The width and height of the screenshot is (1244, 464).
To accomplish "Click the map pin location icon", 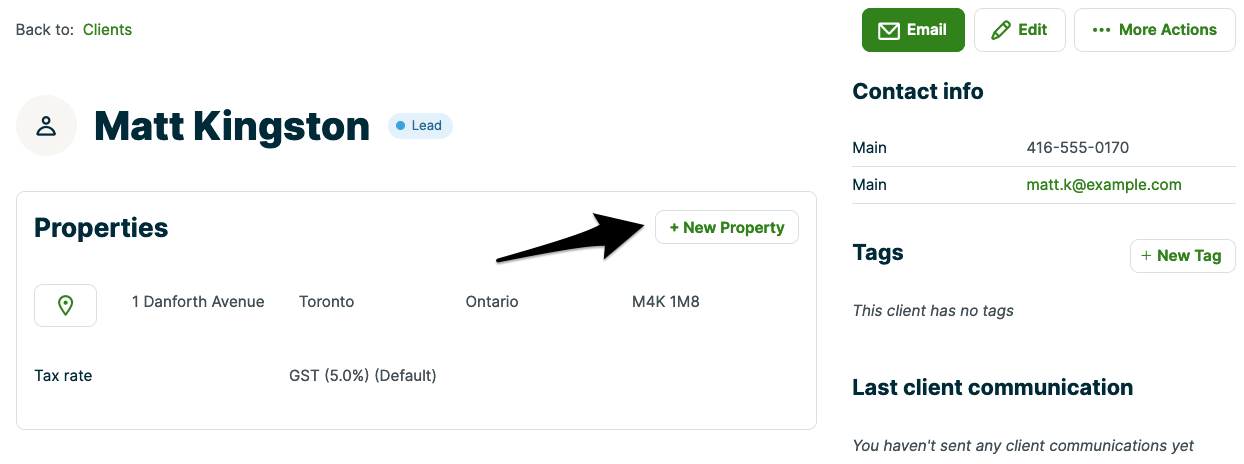I will 66,305.
